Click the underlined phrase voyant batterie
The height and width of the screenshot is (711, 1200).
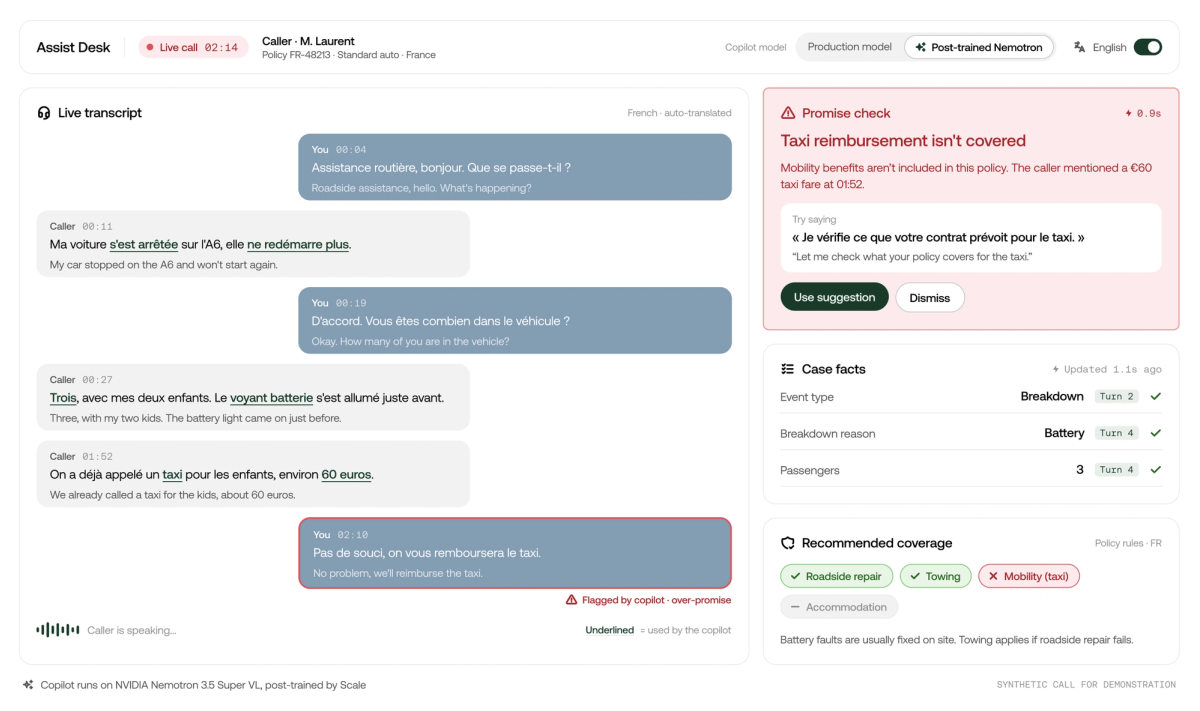point(271,398)
